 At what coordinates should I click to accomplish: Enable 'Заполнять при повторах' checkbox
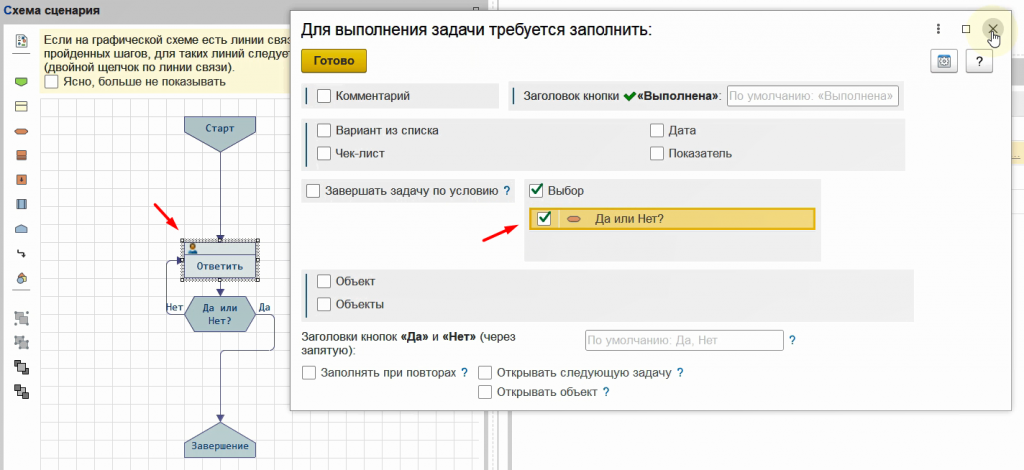click(x=309, y=373)
